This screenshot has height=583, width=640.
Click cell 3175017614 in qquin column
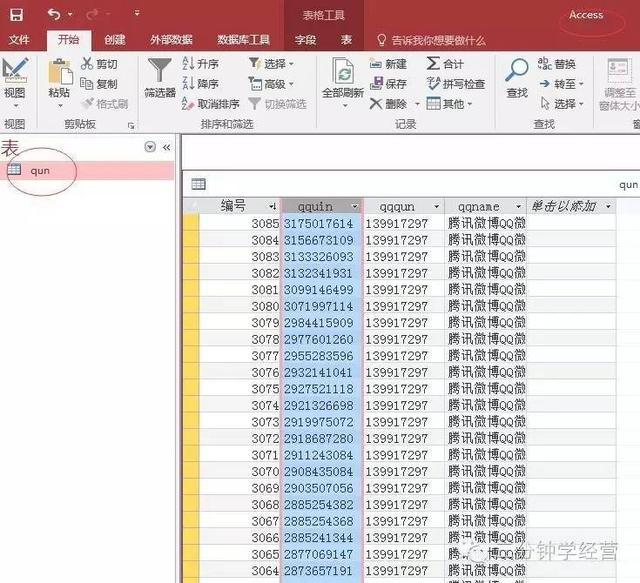coord(322,223)
